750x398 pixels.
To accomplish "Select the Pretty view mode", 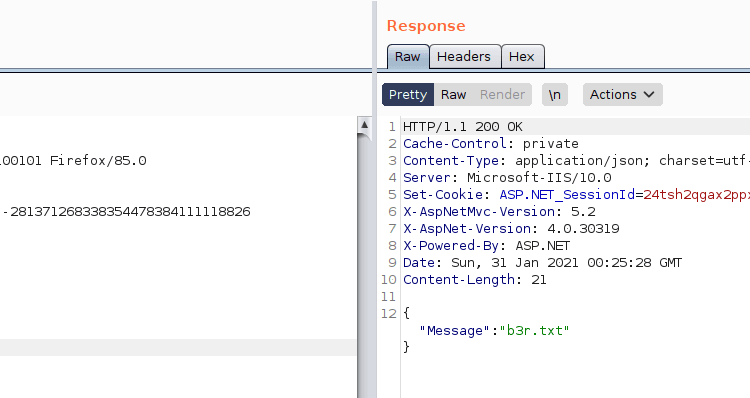I will coord(408,95).
